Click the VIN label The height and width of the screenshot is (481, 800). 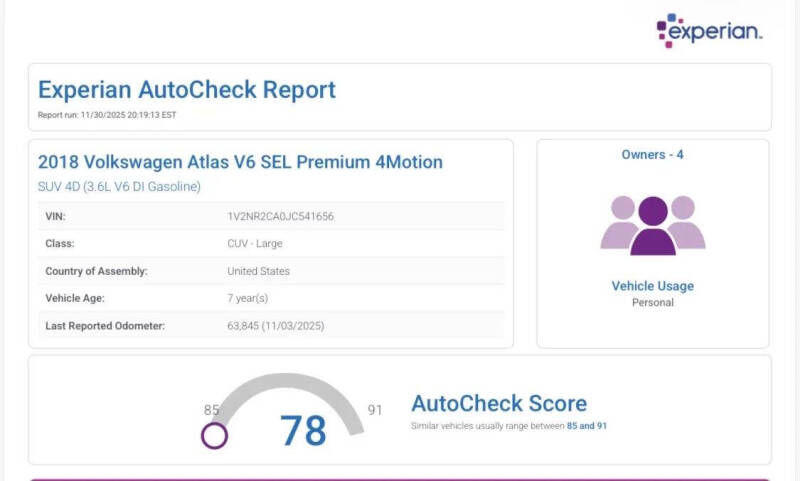[x=55, y=216]
